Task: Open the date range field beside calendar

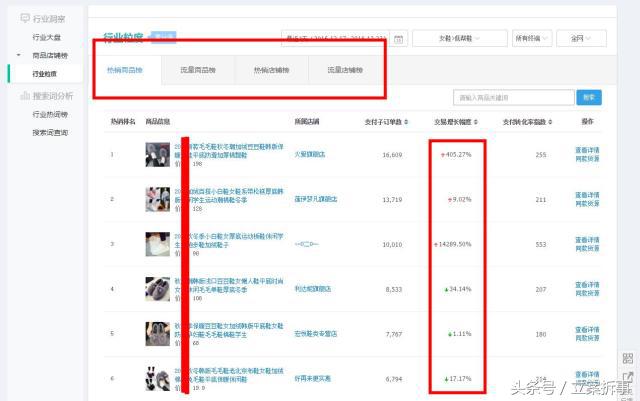Action: (335, 38)
